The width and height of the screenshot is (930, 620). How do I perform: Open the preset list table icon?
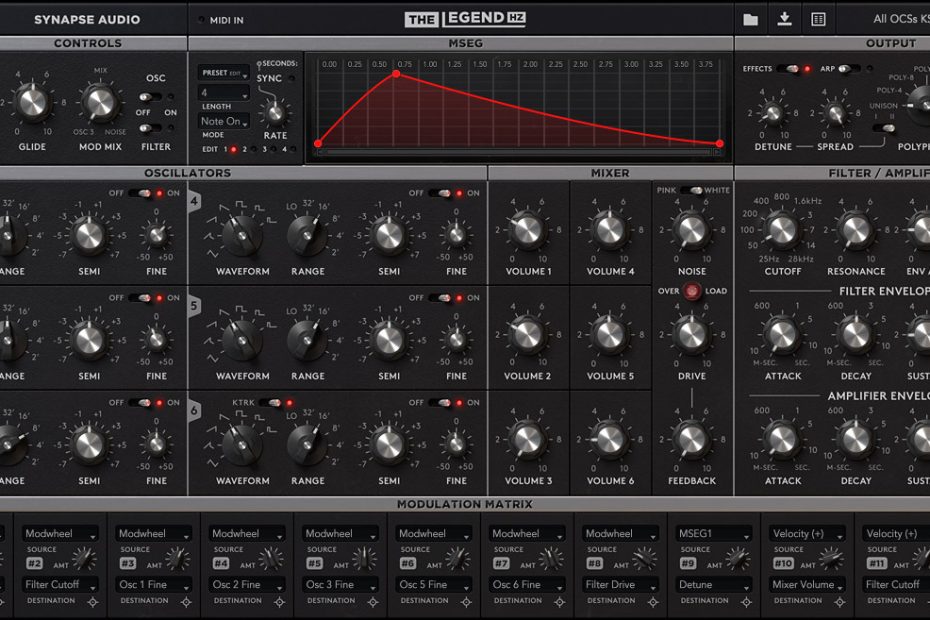818,19
